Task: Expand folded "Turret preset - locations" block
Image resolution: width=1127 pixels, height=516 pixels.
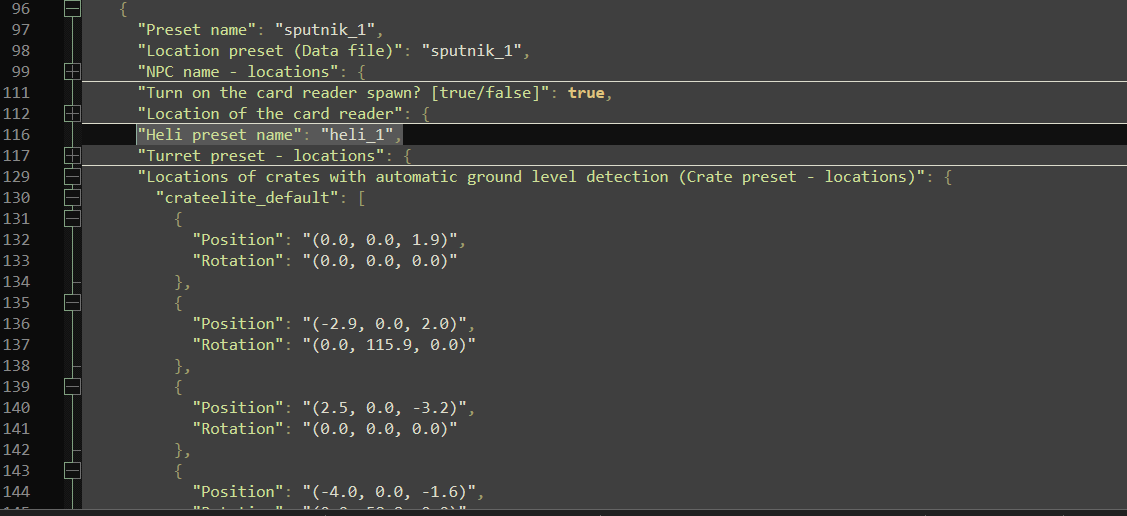Action: [71, 156]
